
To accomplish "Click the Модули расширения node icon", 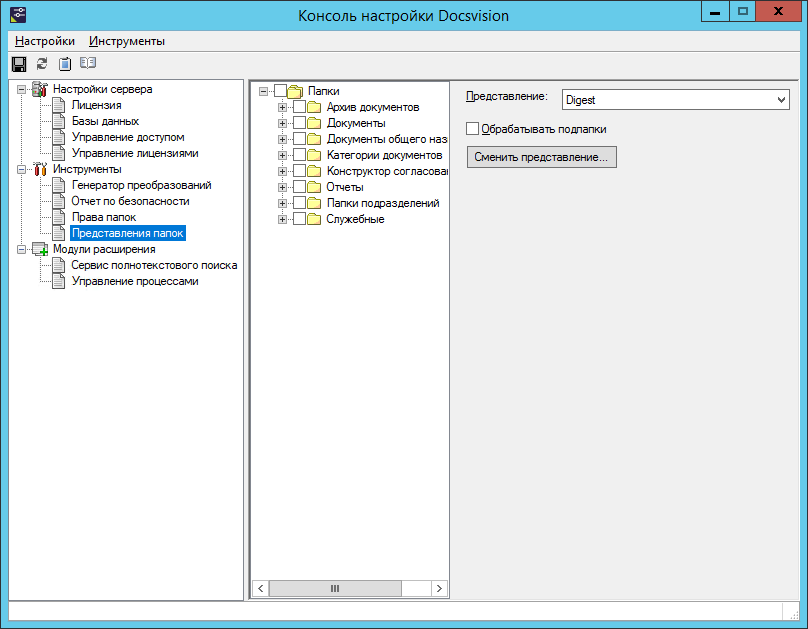I will pyautogui.click(x=40, y=250).
